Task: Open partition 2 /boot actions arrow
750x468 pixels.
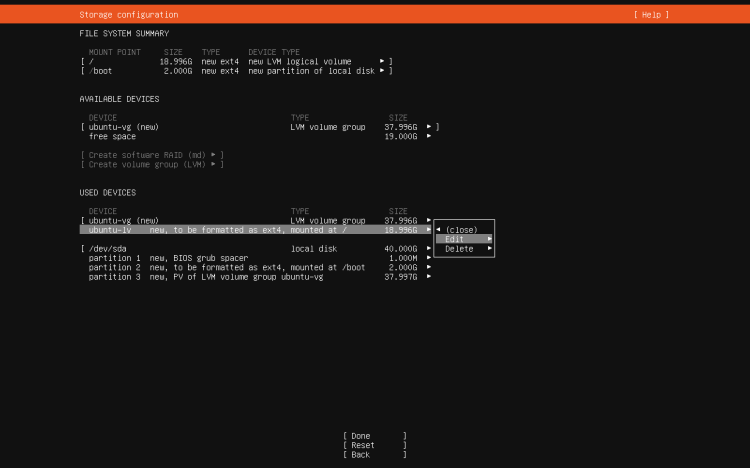Action: [x=429, y=267]
